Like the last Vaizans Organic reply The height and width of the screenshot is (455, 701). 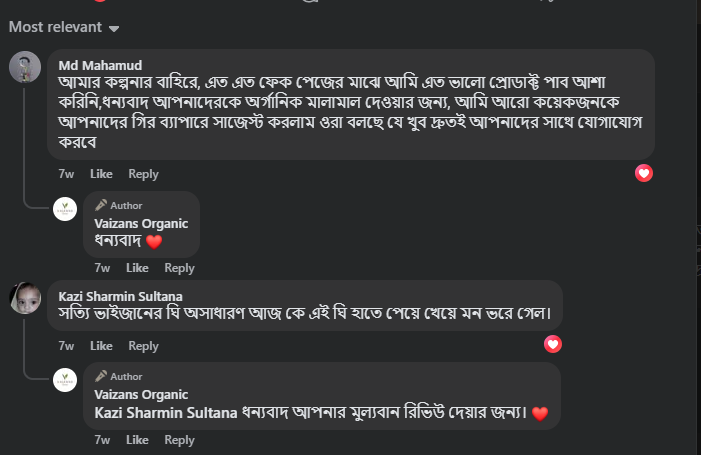click(137, 440)
